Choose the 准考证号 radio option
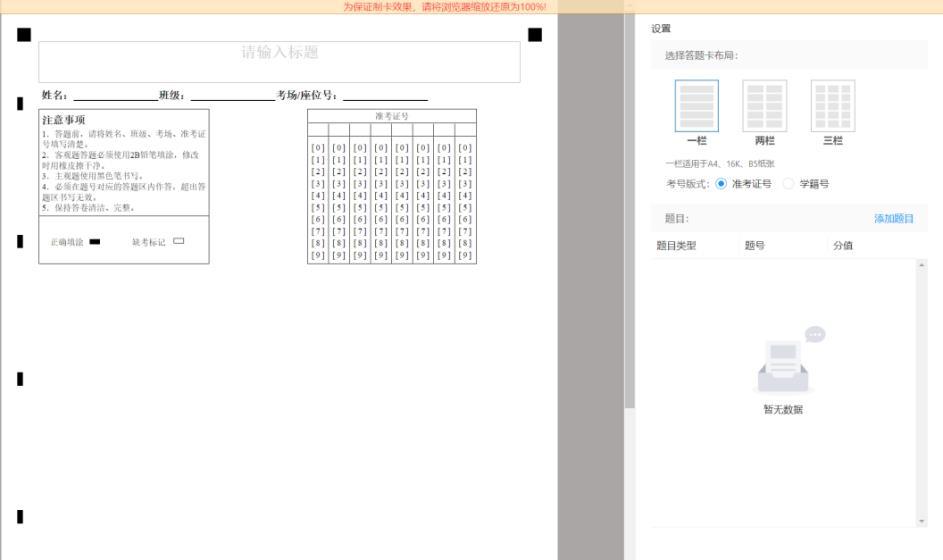The image size is (943, 560). coord(720,183)
